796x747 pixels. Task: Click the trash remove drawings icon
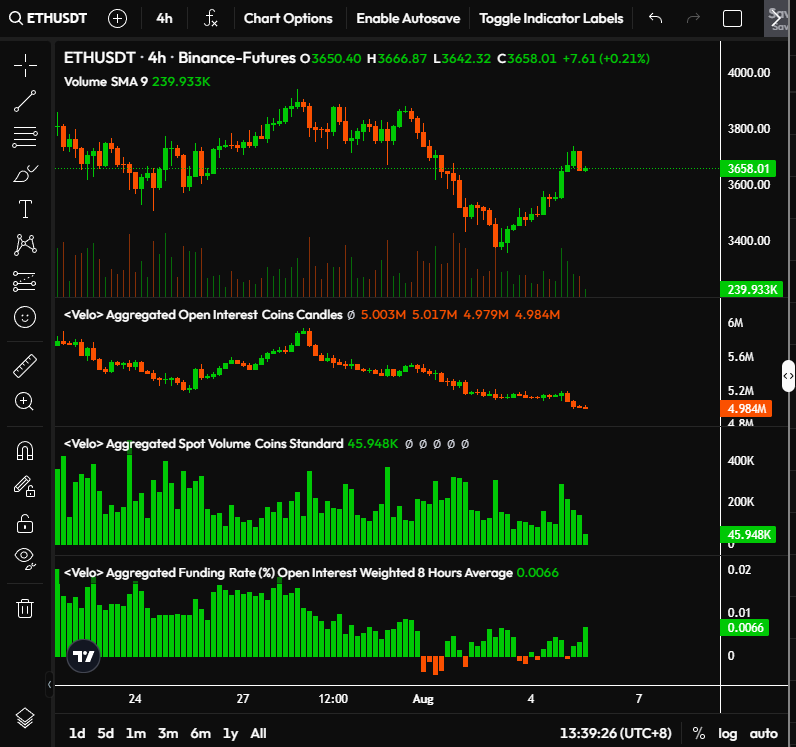point(25,608)
